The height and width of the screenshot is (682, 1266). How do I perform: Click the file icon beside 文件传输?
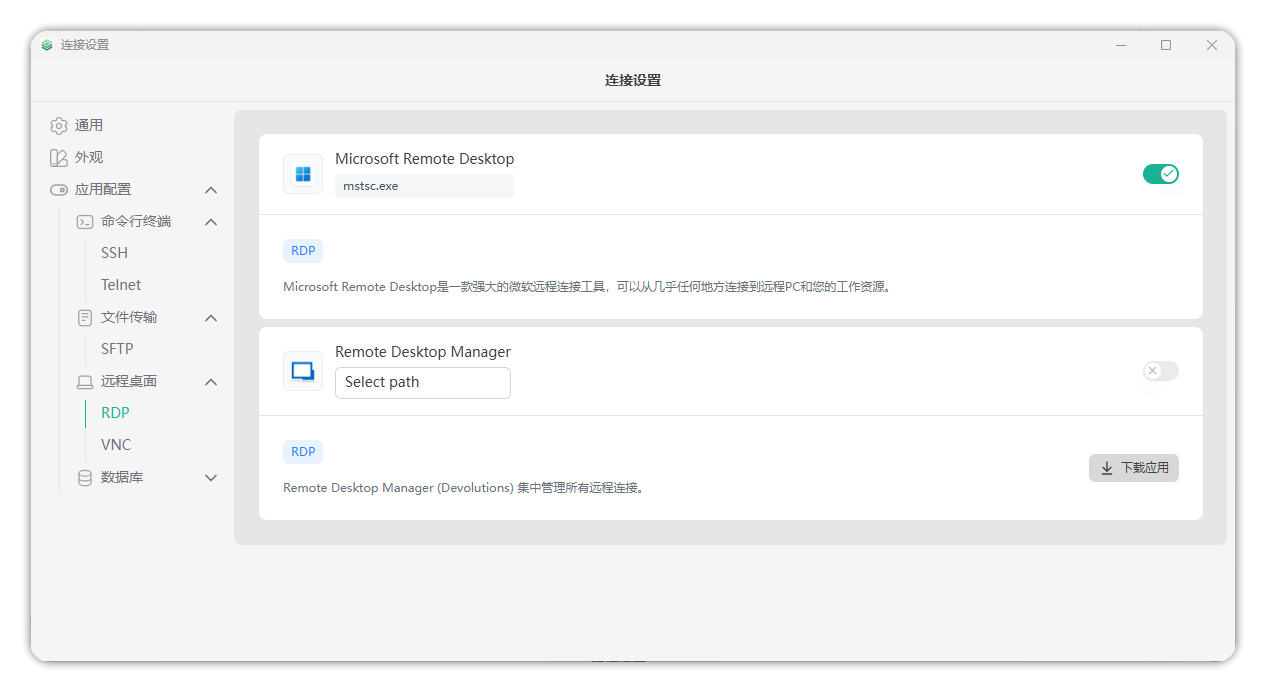click(x=85, y=318)
